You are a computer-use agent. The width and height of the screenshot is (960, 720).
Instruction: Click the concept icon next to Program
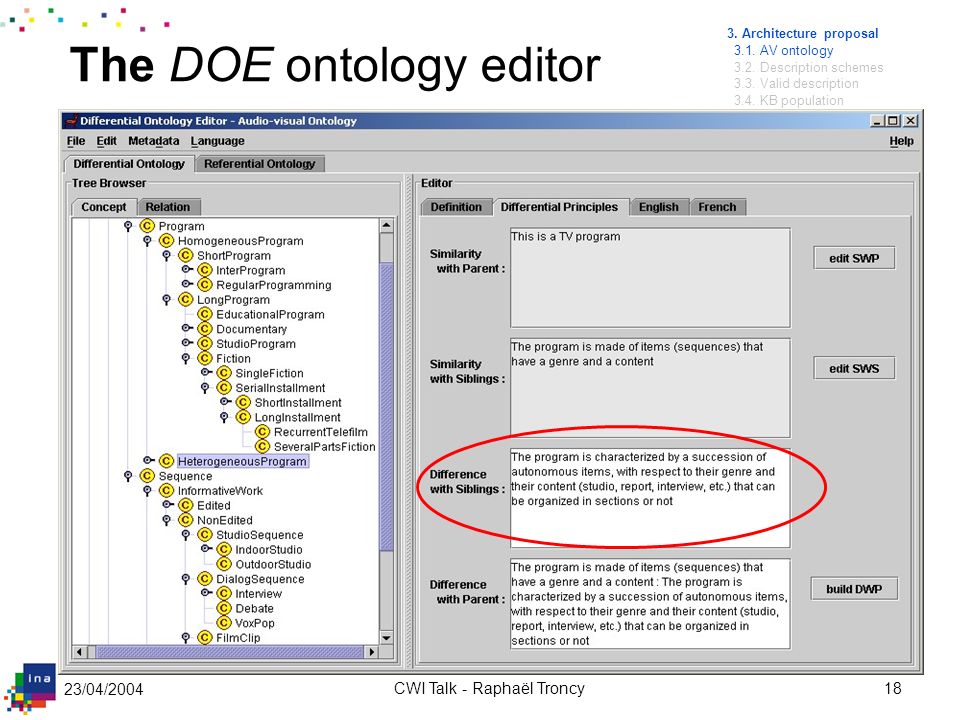[x=147, y=226]
